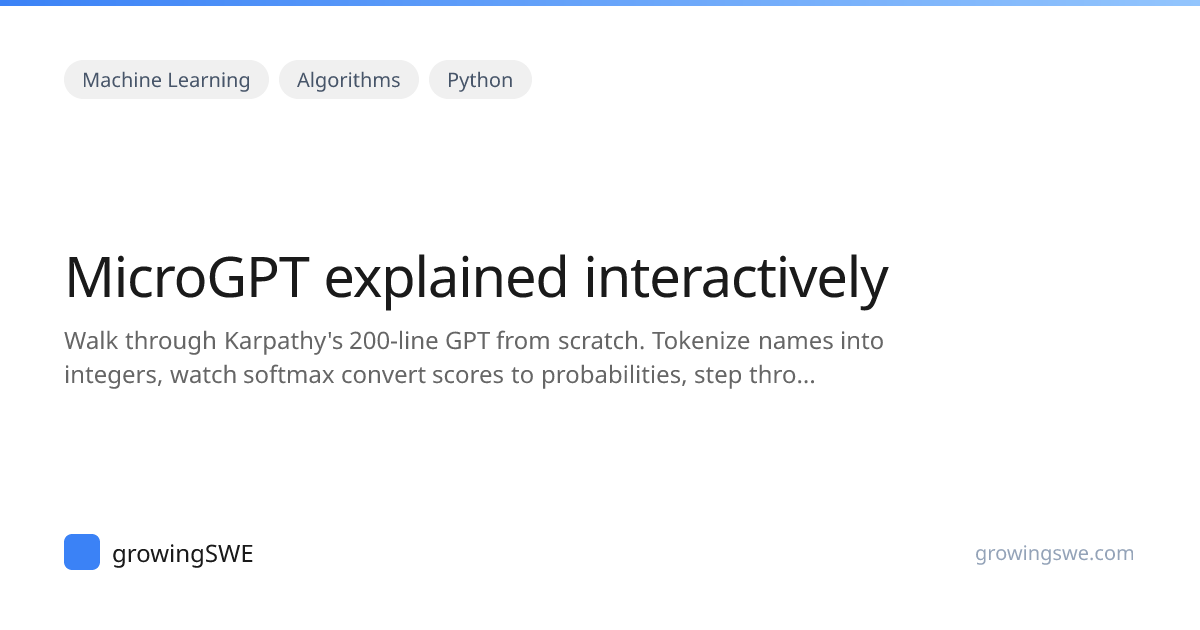Click the growingSWE brand name

pos(182,554)
